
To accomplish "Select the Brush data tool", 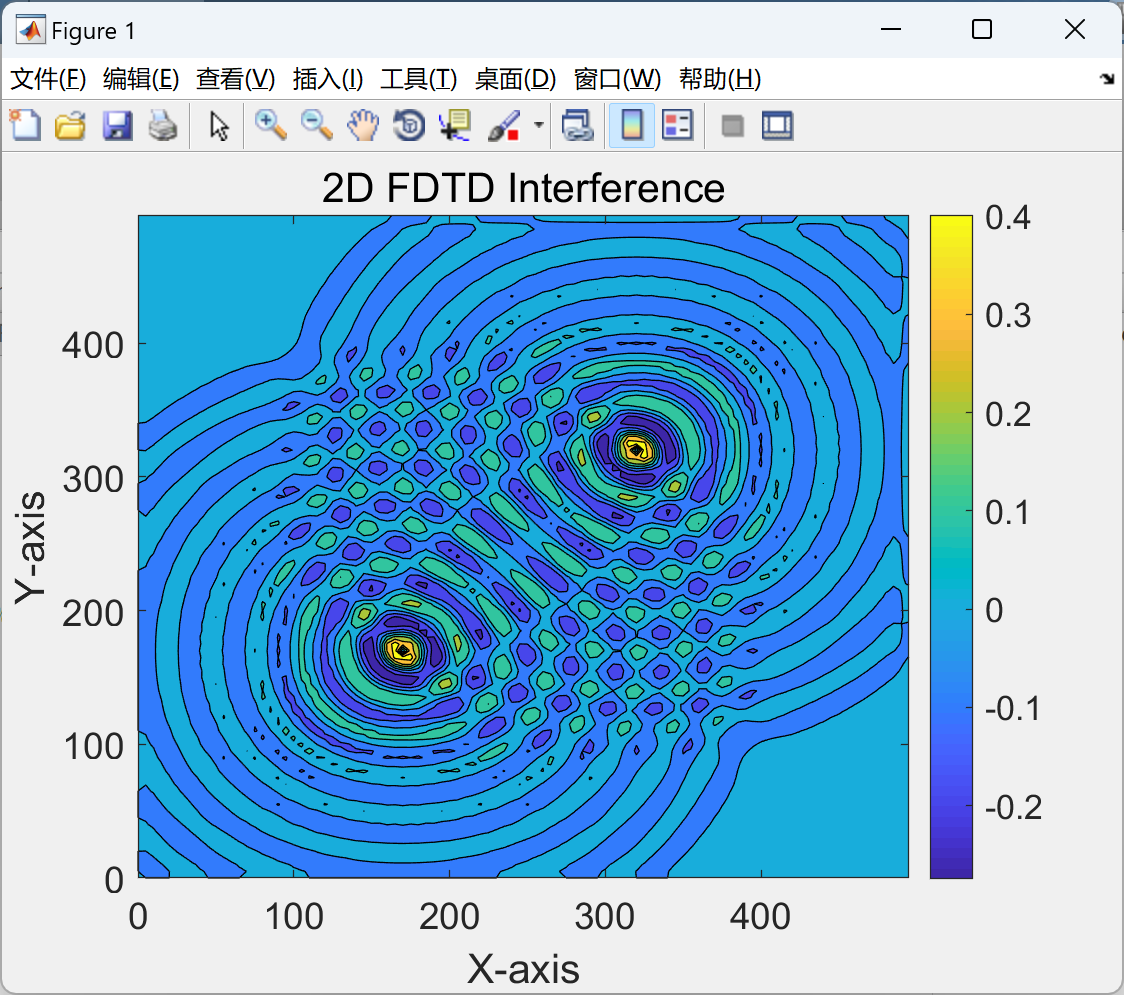I will point(504,125).
